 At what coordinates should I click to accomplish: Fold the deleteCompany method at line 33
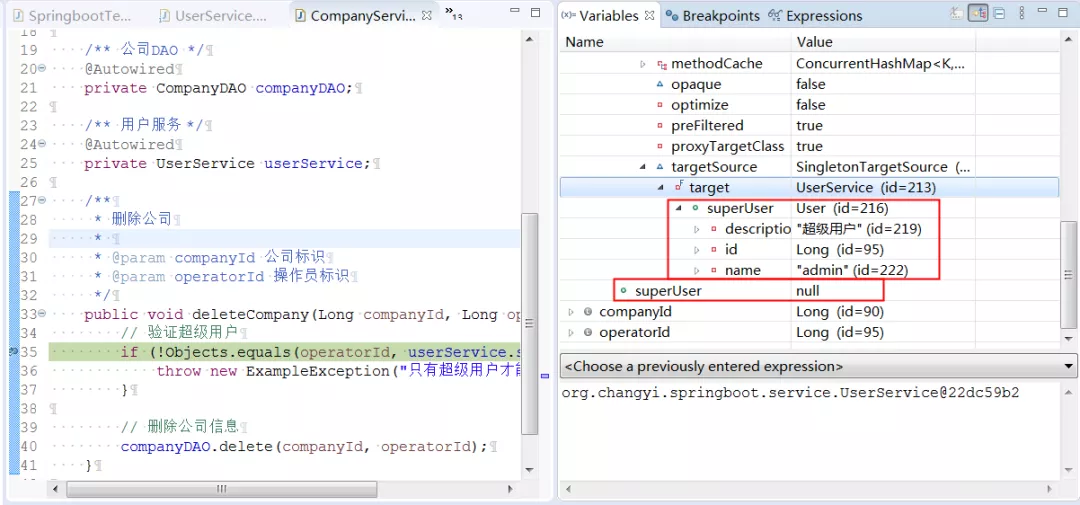coord(42,314)
